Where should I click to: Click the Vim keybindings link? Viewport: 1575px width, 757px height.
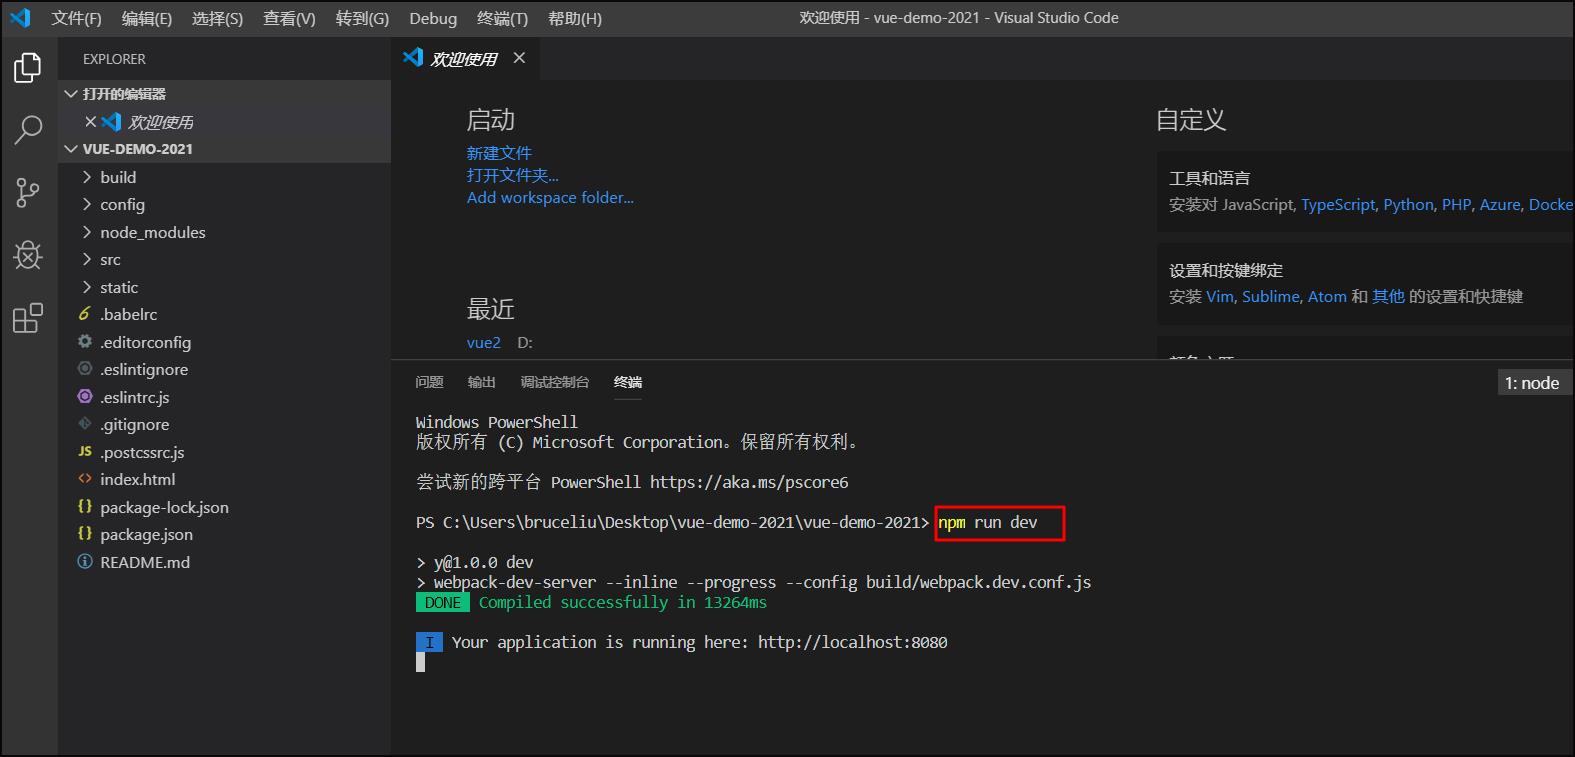click(1220, 296)
